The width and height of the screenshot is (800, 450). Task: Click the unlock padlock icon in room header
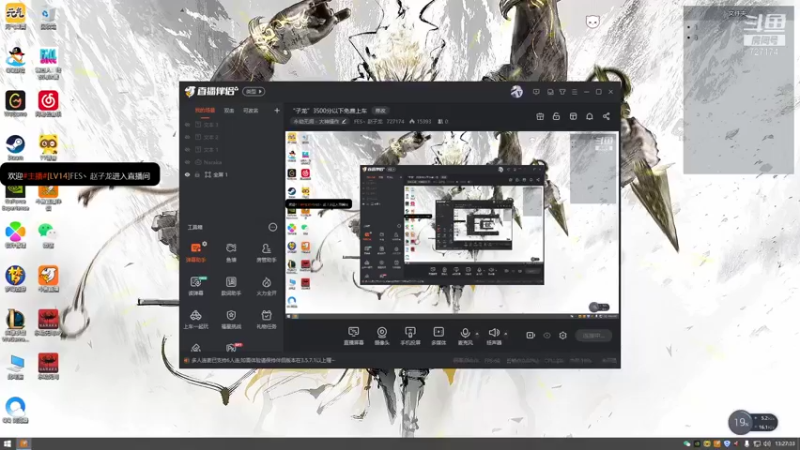pos(556,116)
